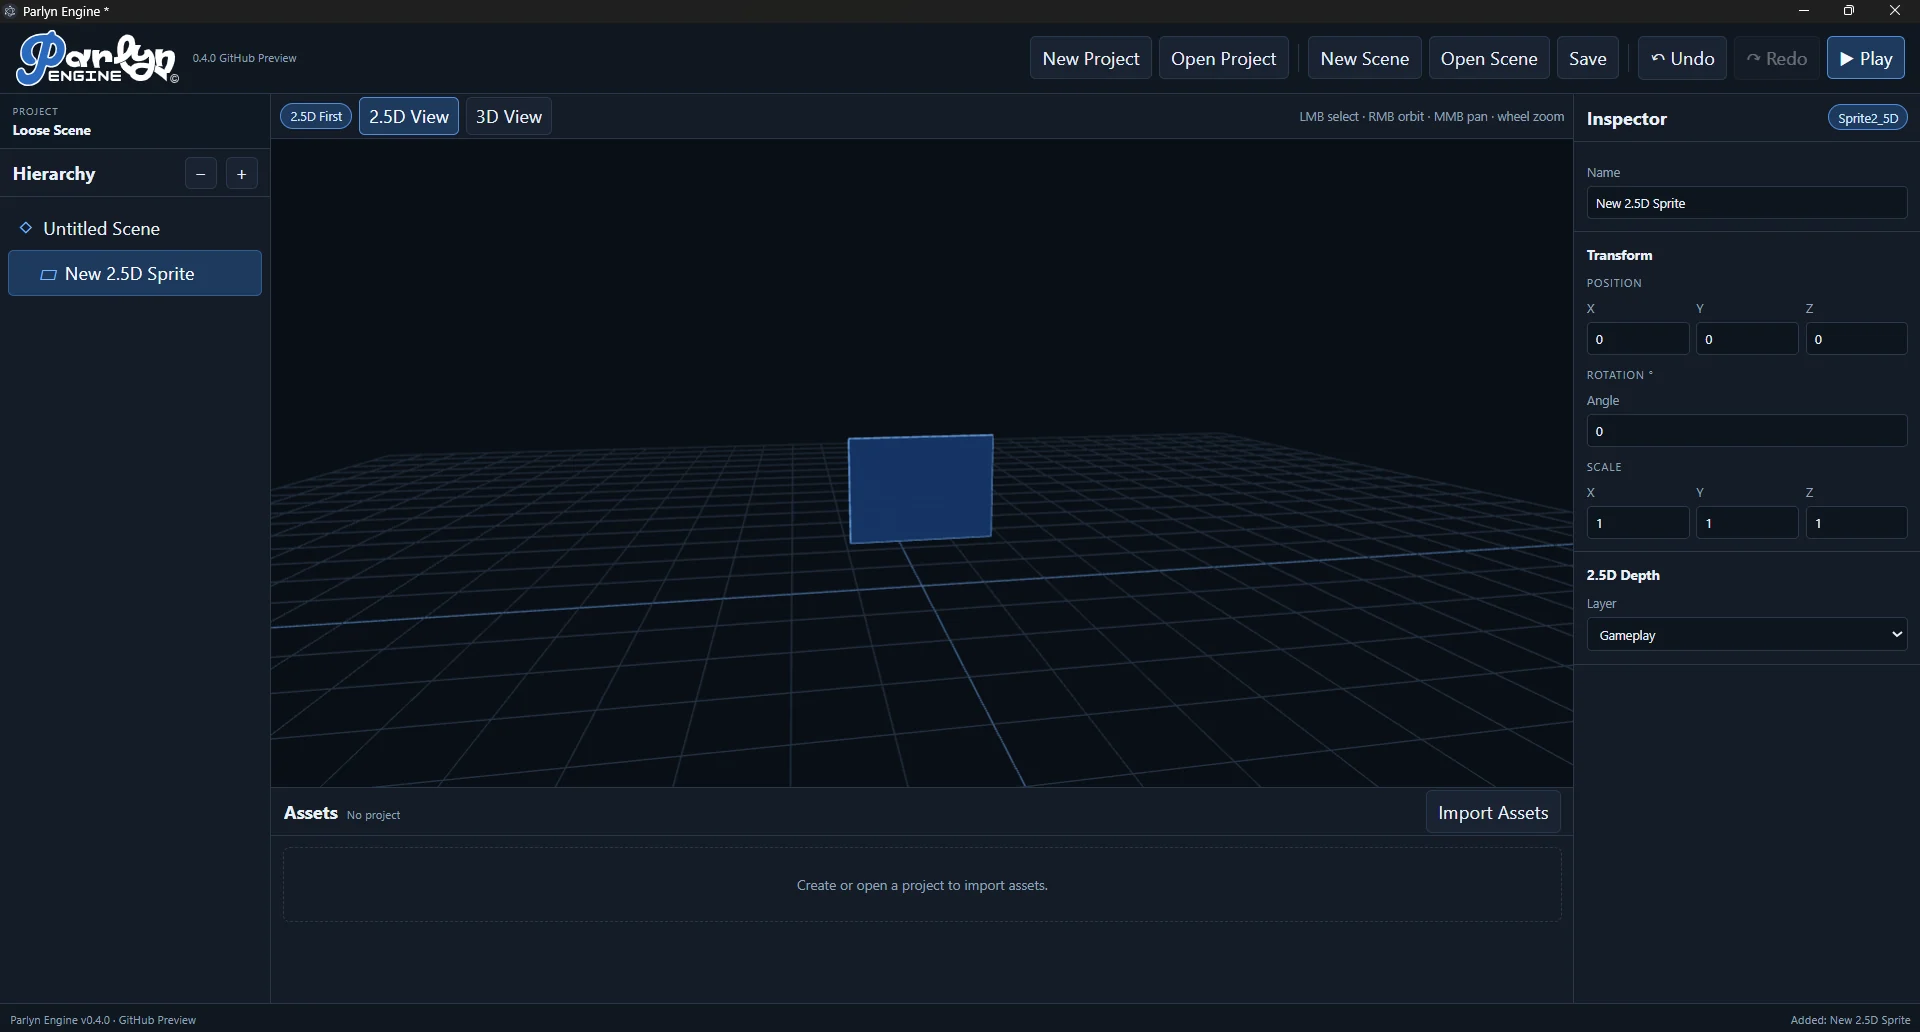Click the viewport controls hint text
The image size is (1920, 1032).
[1431, 116]
